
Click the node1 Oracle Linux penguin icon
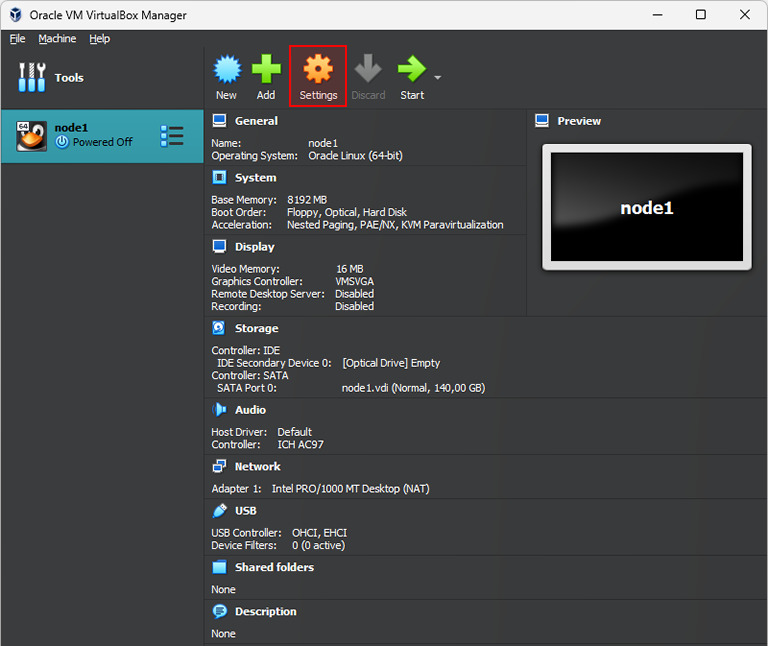pos(32,136)
